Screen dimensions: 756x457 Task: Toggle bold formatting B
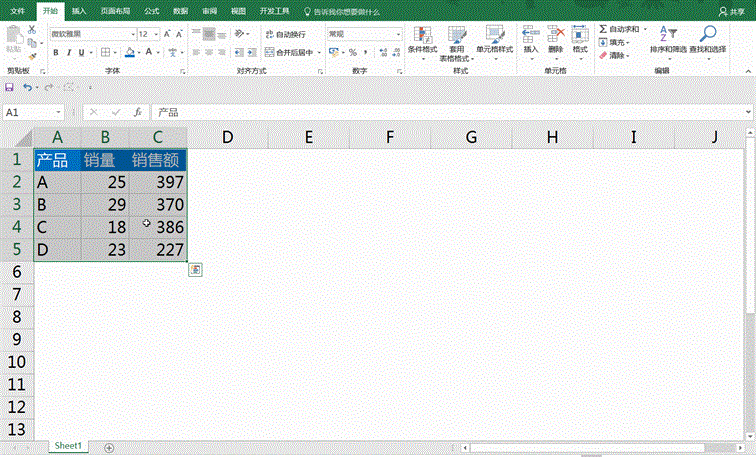54,52
